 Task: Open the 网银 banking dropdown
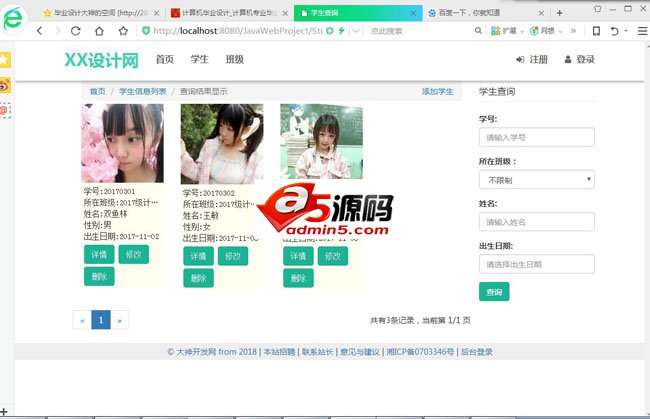546,31
